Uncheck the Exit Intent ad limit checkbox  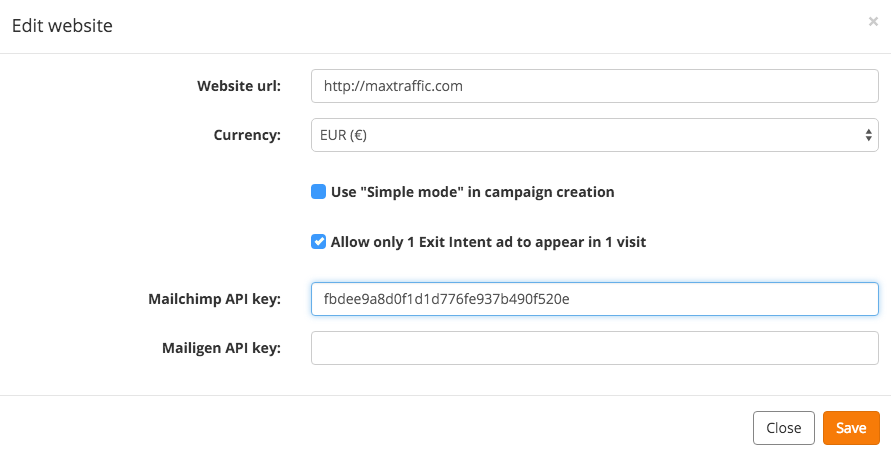318,241
